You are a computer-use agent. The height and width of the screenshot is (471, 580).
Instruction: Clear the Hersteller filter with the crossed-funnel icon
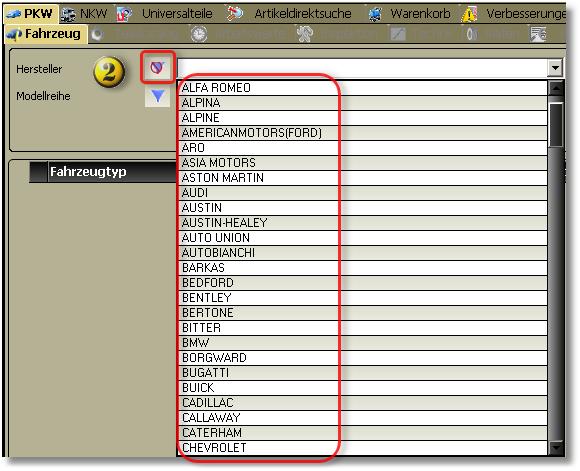tap(157, 67)
